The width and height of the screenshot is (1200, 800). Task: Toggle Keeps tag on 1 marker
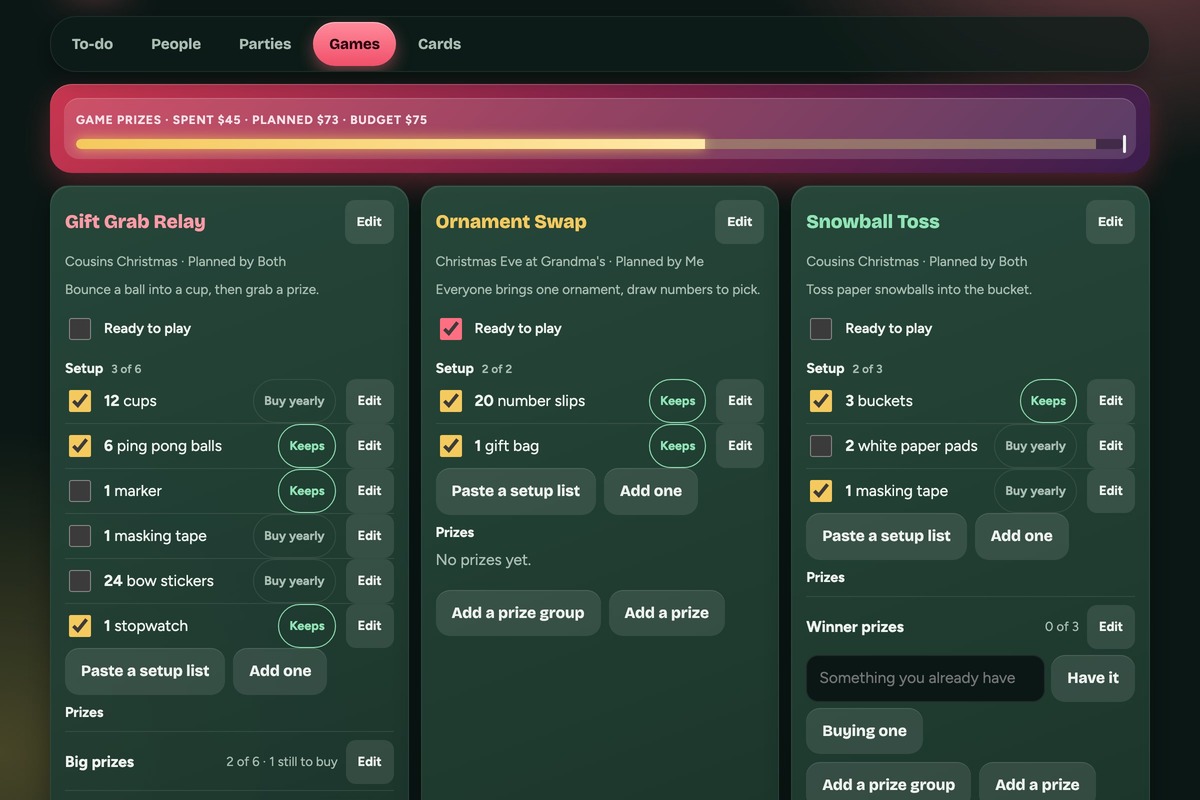[307, 491]
